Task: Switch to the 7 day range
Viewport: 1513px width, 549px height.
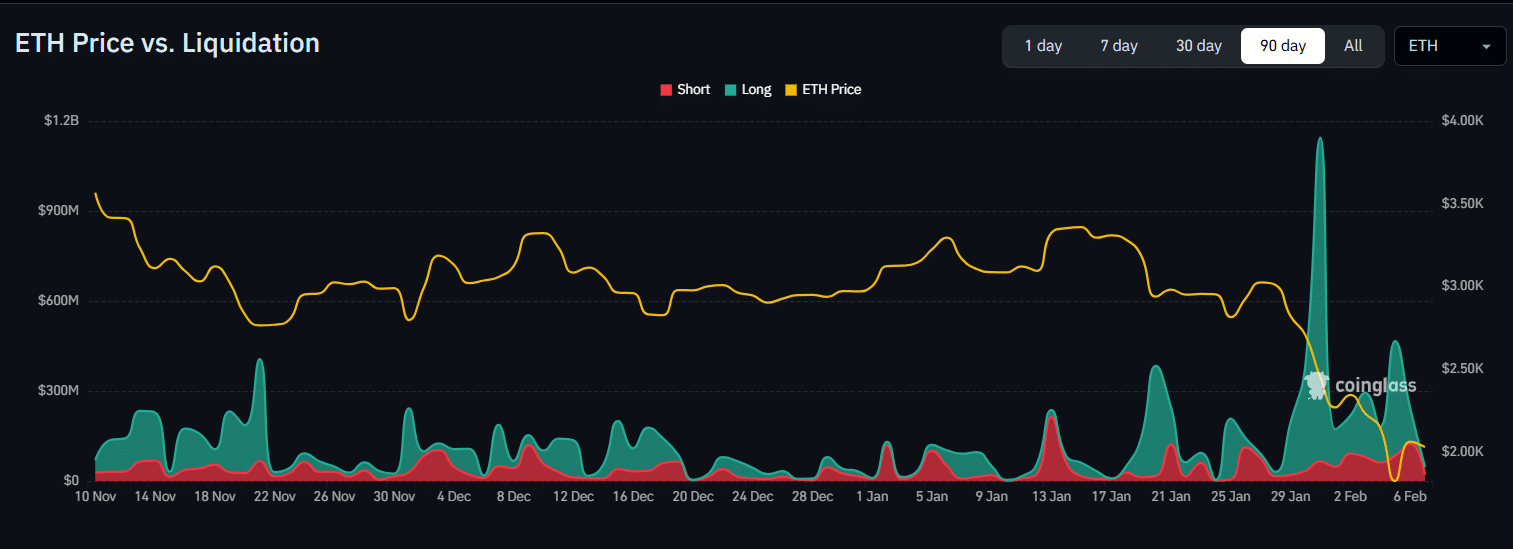Action: (1119, 46)
